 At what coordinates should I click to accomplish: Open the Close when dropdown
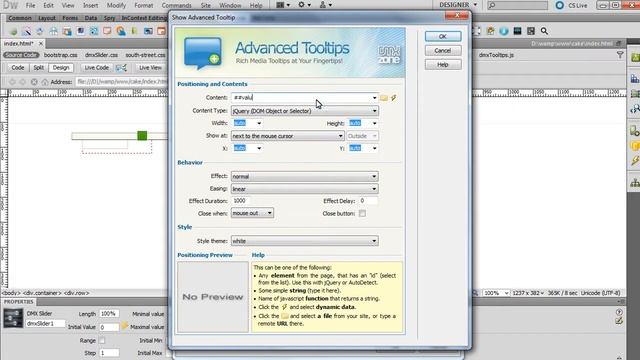252,213
